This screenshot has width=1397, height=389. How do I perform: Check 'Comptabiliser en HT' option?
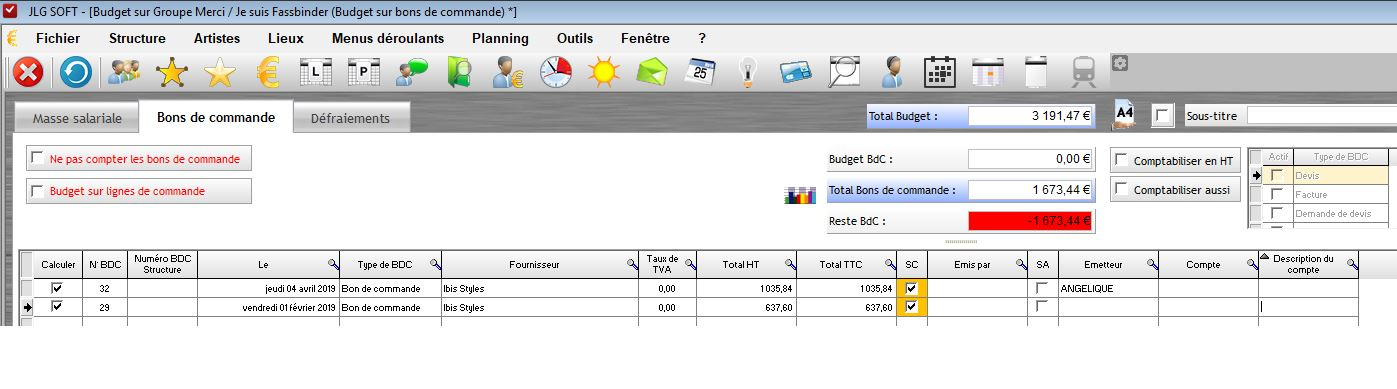1122,160
